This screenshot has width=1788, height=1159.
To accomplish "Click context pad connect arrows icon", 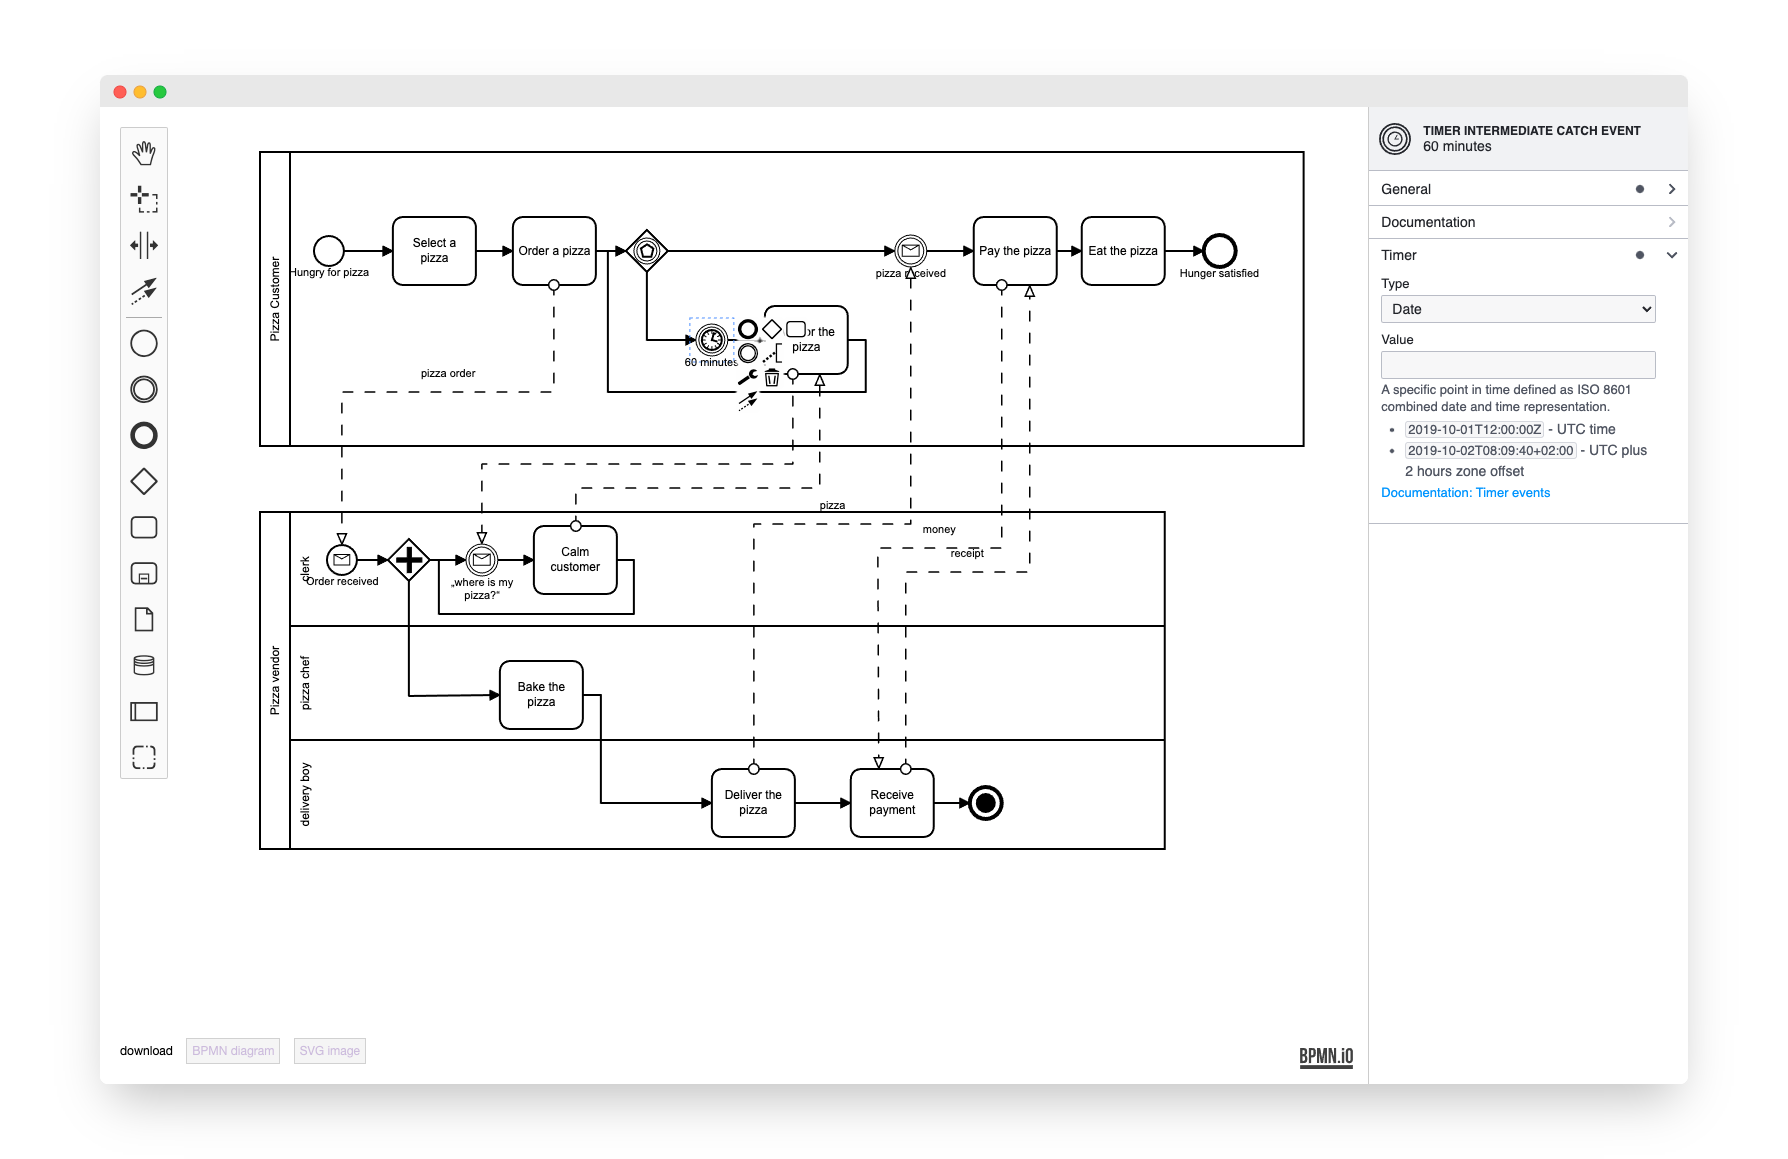I will tap(748, 401).
